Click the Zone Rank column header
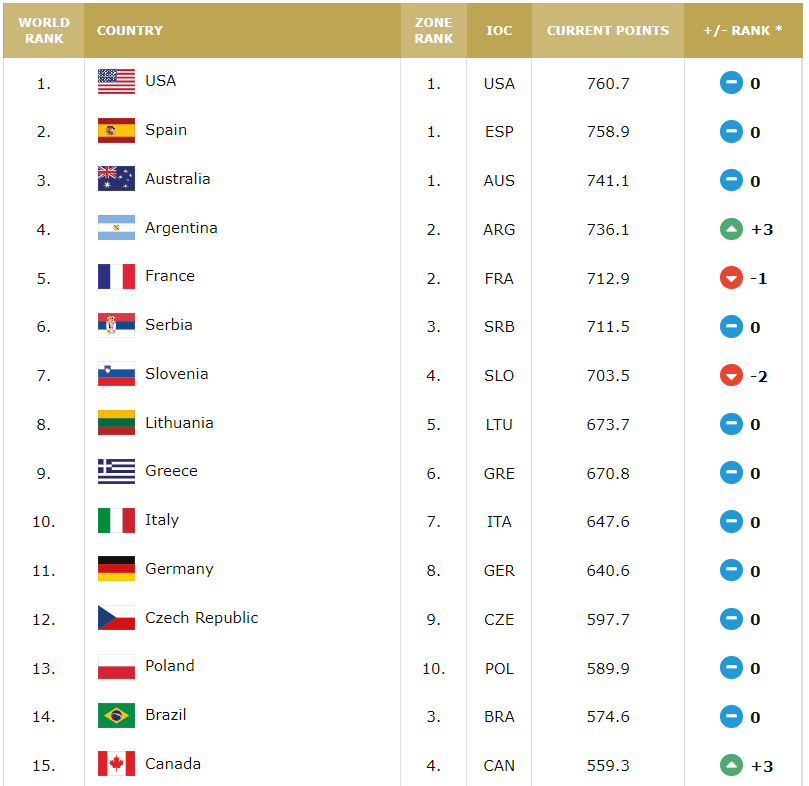The height and width of the screenshot is (786, 809). (x=433, y=30)
